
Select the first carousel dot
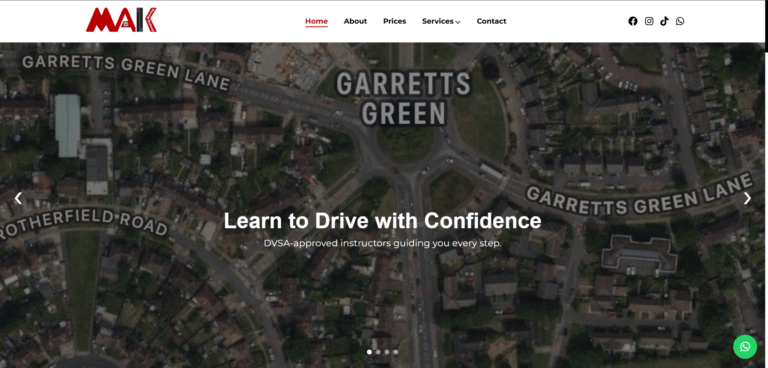369,352
